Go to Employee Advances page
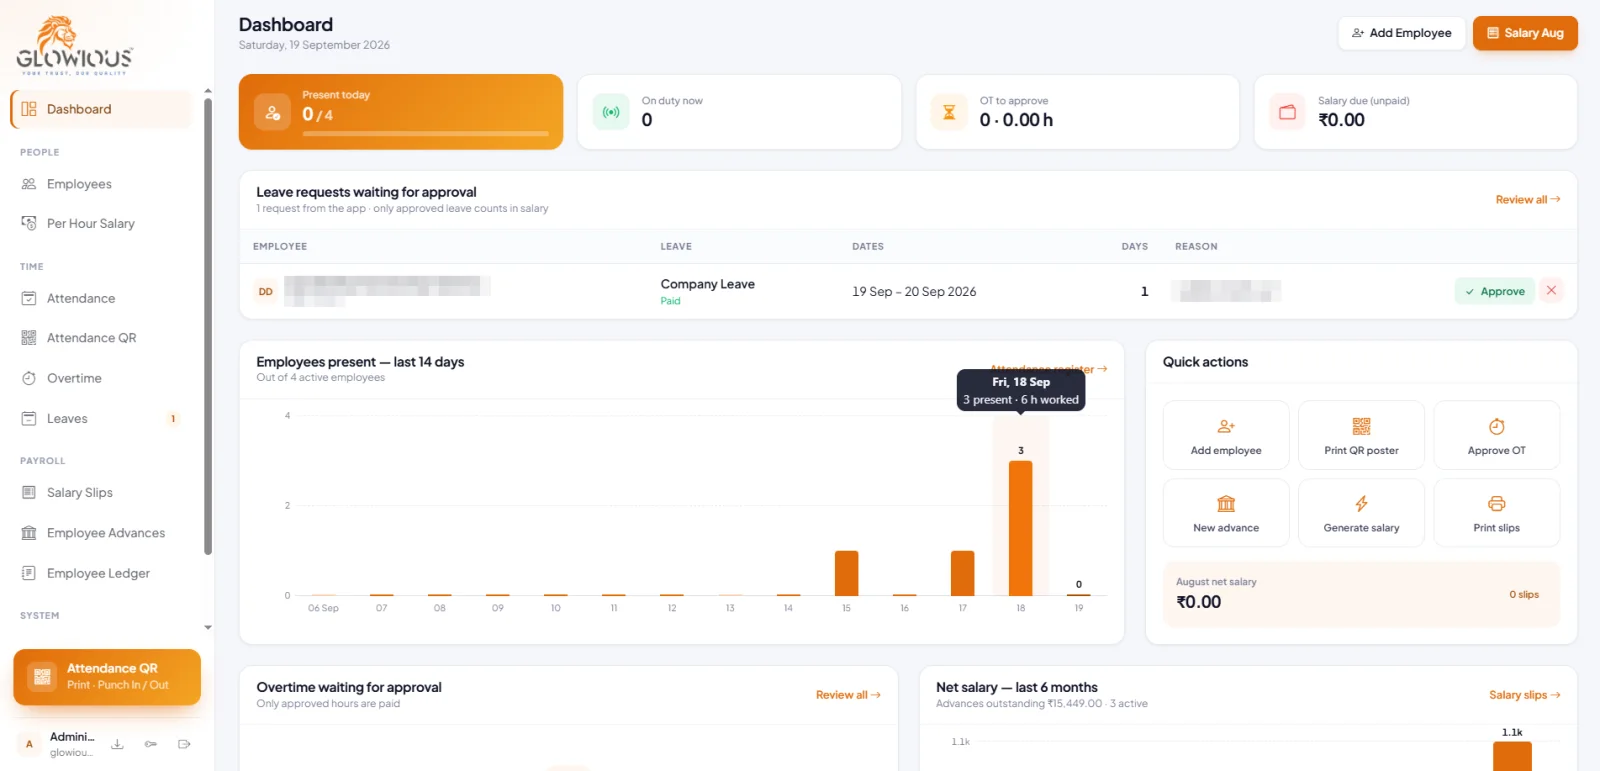 click(x=101, y=533)
